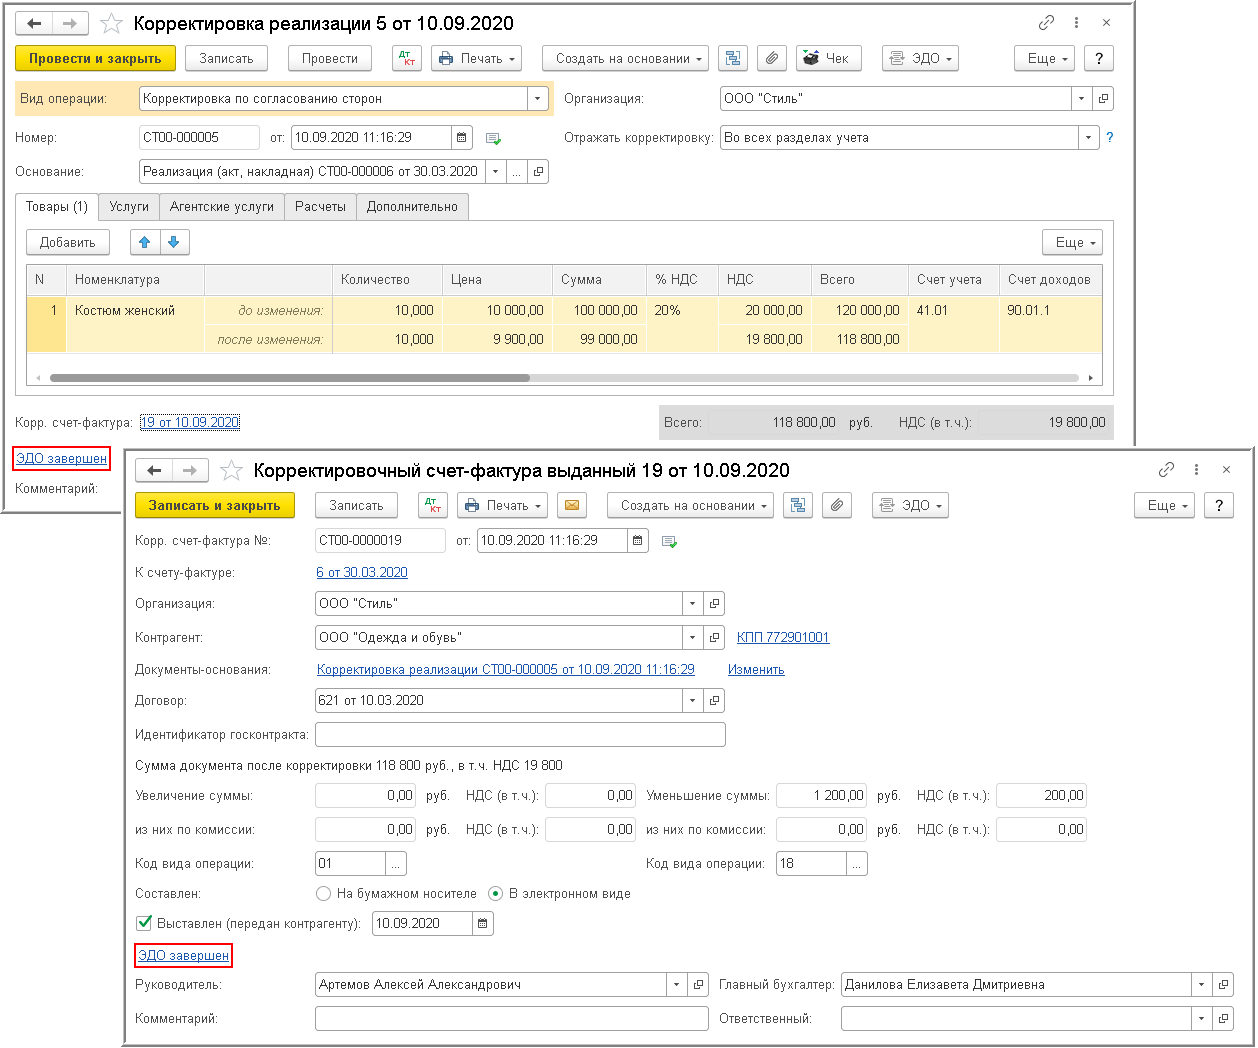Move the row down with the blue down arrow
This screenshot has width=1258, height=1048.
174,242
